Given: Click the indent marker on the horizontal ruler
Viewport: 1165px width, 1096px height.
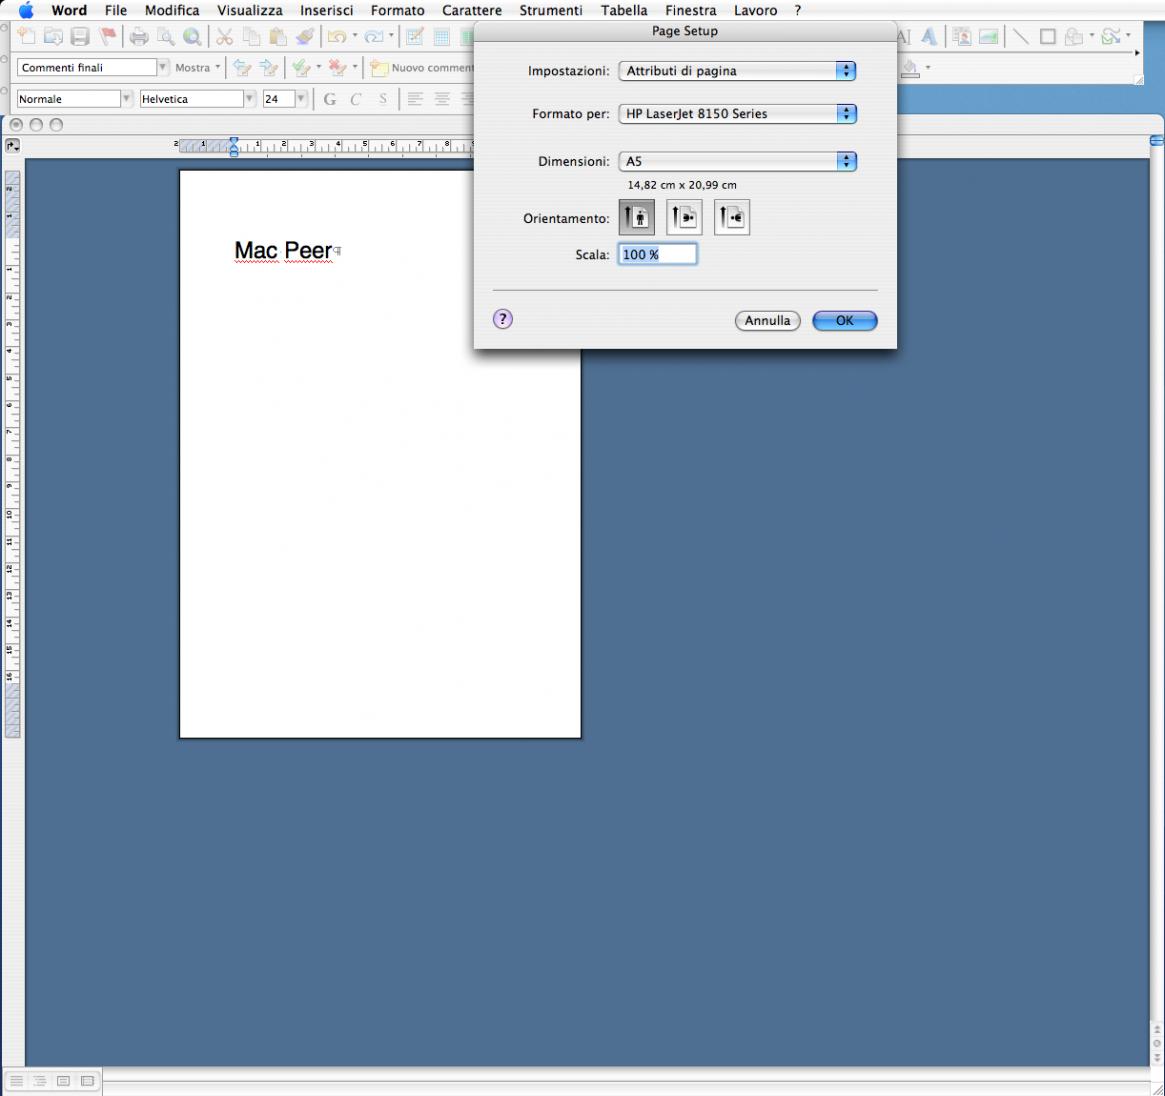Looking at the screenshot, I should 234,146.
